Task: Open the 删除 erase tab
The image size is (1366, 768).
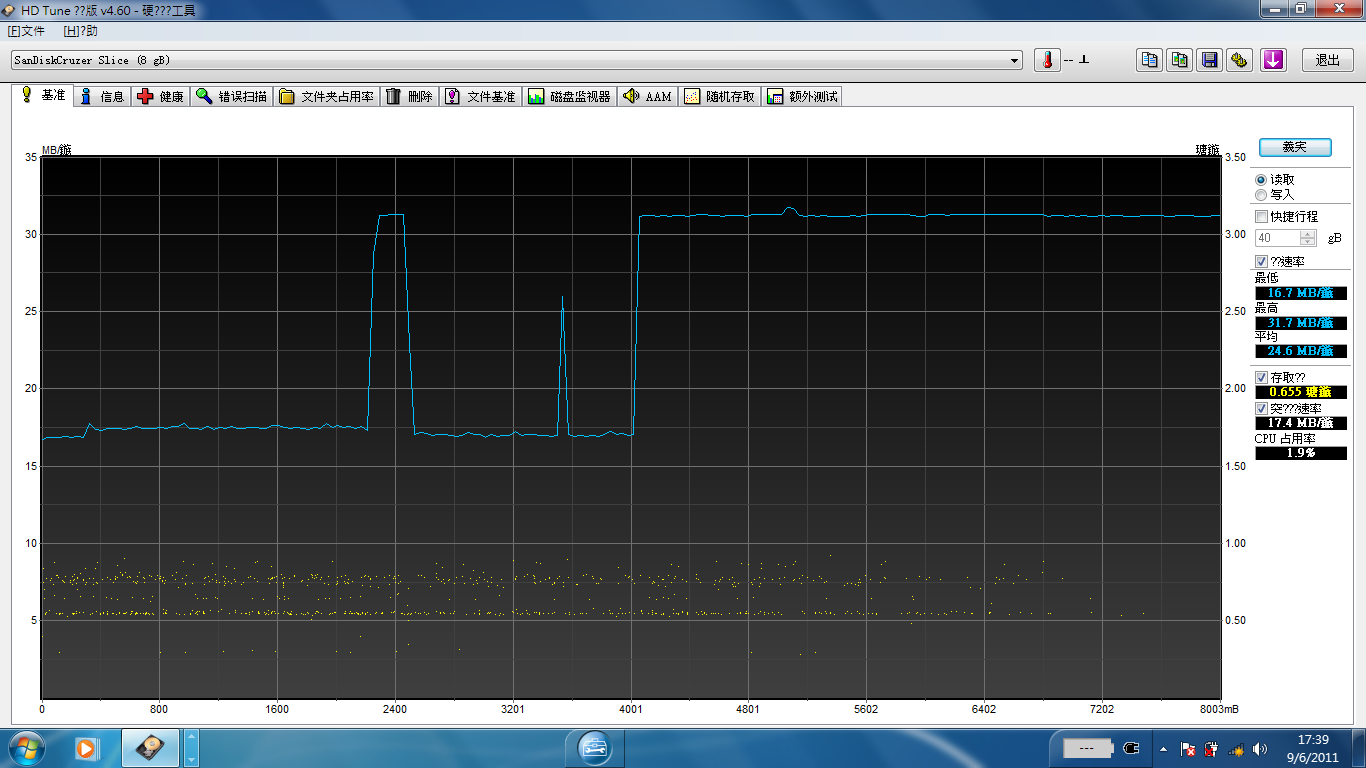Action: [410, 96]
